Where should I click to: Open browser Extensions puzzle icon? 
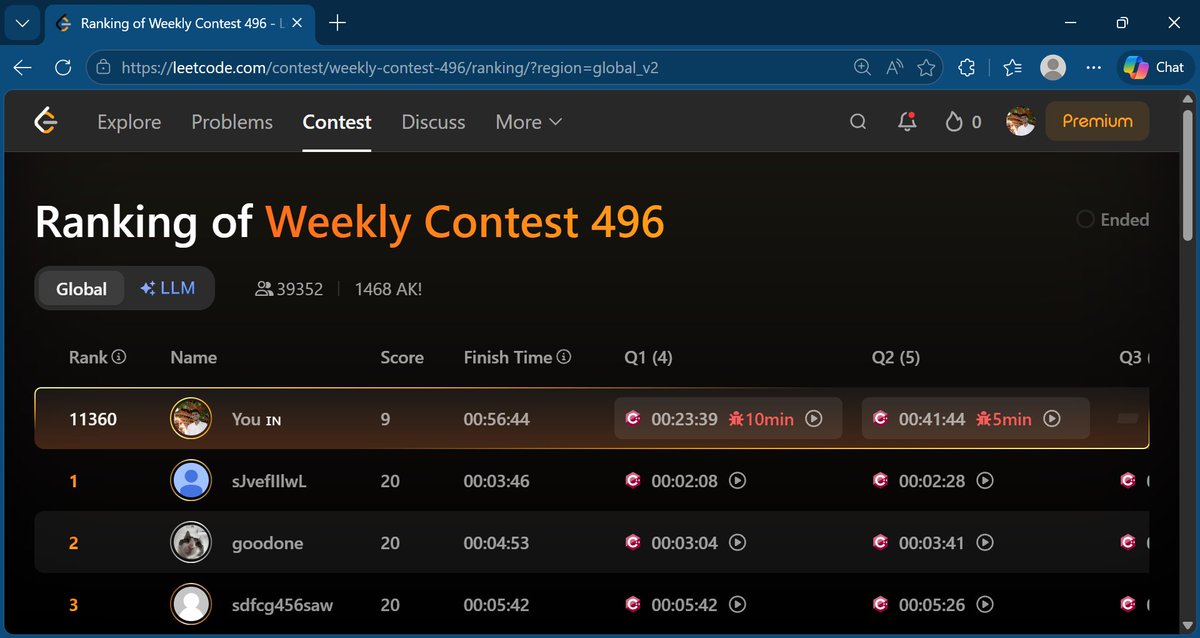pos(967,68)
